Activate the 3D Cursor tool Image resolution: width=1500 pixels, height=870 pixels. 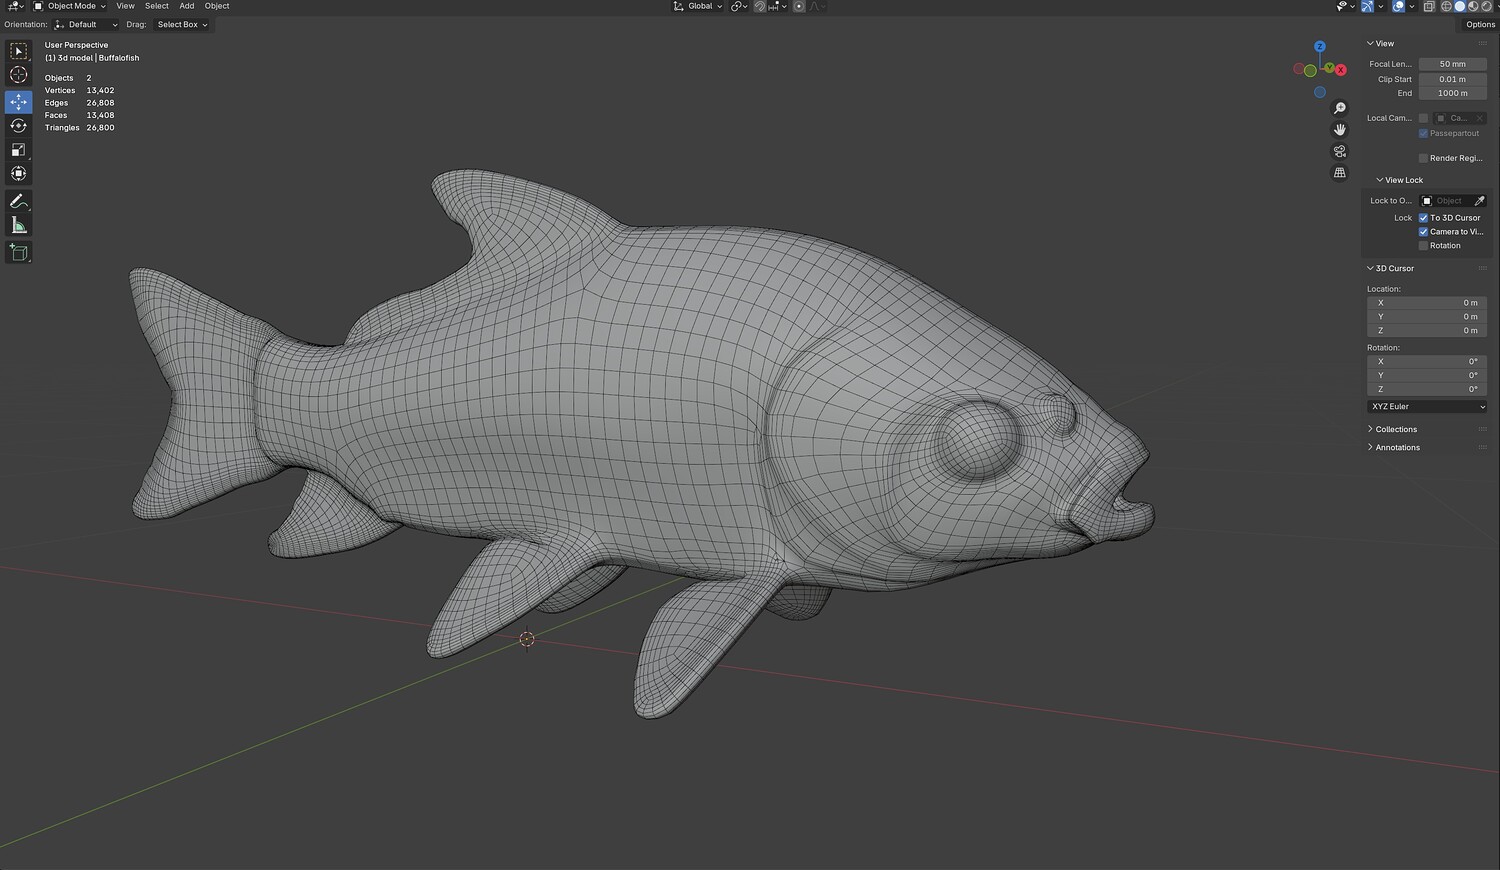[18, 75]
